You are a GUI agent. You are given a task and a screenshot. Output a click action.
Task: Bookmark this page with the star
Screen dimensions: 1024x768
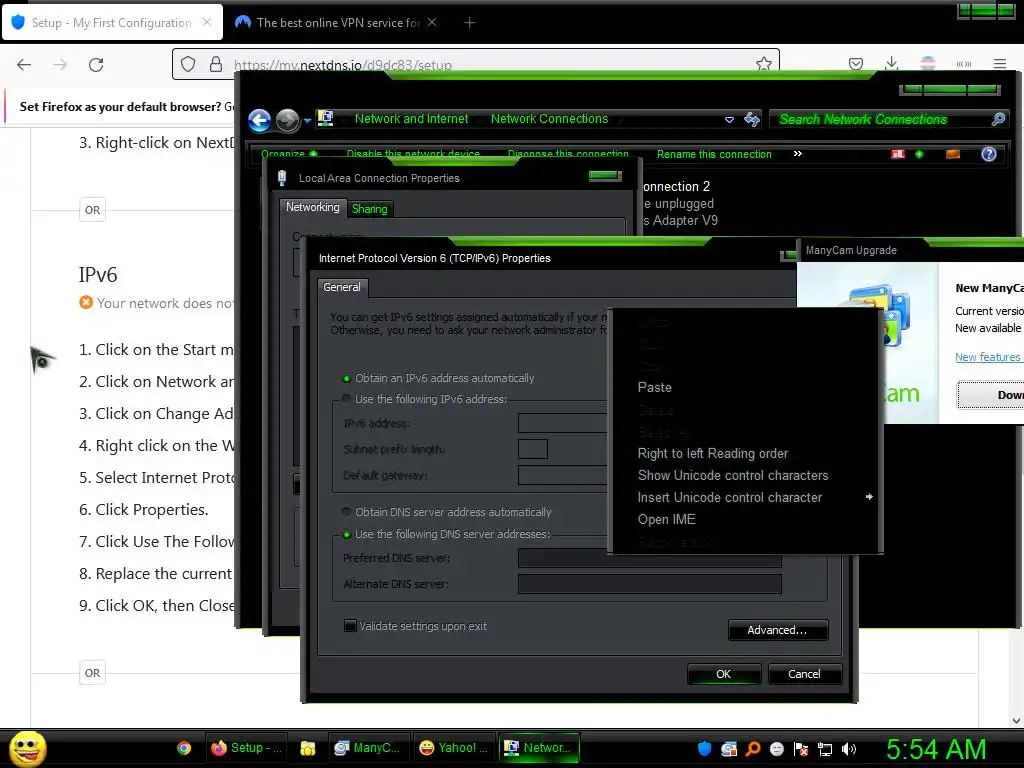pyautogui.click(x=763, y=64)
